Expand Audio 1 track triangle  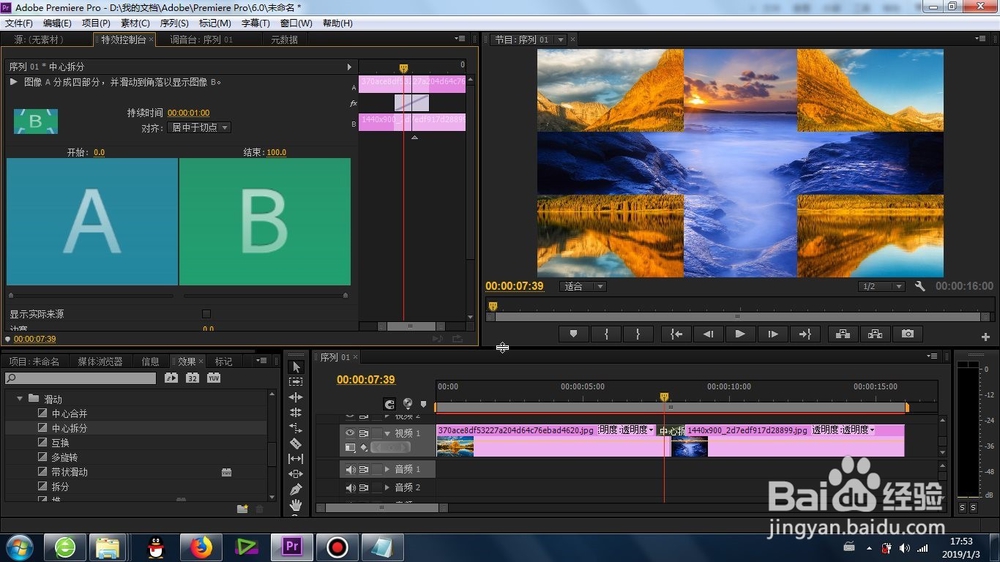pos(387,470)
